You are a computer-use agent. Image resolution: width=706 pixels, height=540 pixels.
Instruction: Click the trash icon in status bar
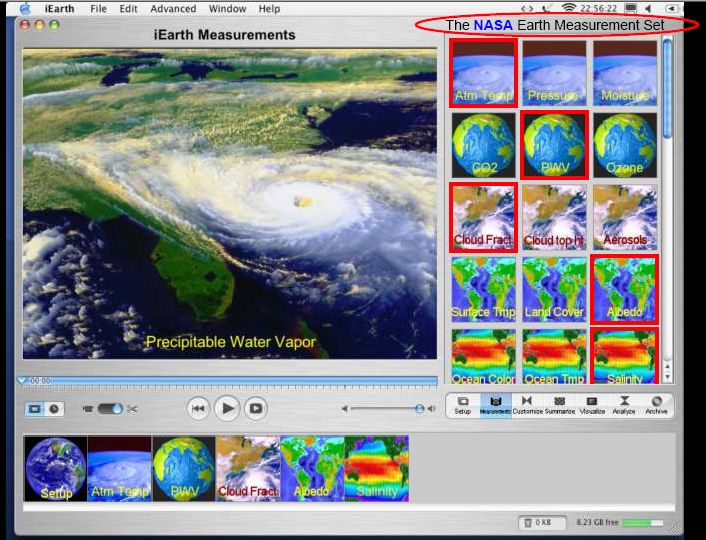527,522
